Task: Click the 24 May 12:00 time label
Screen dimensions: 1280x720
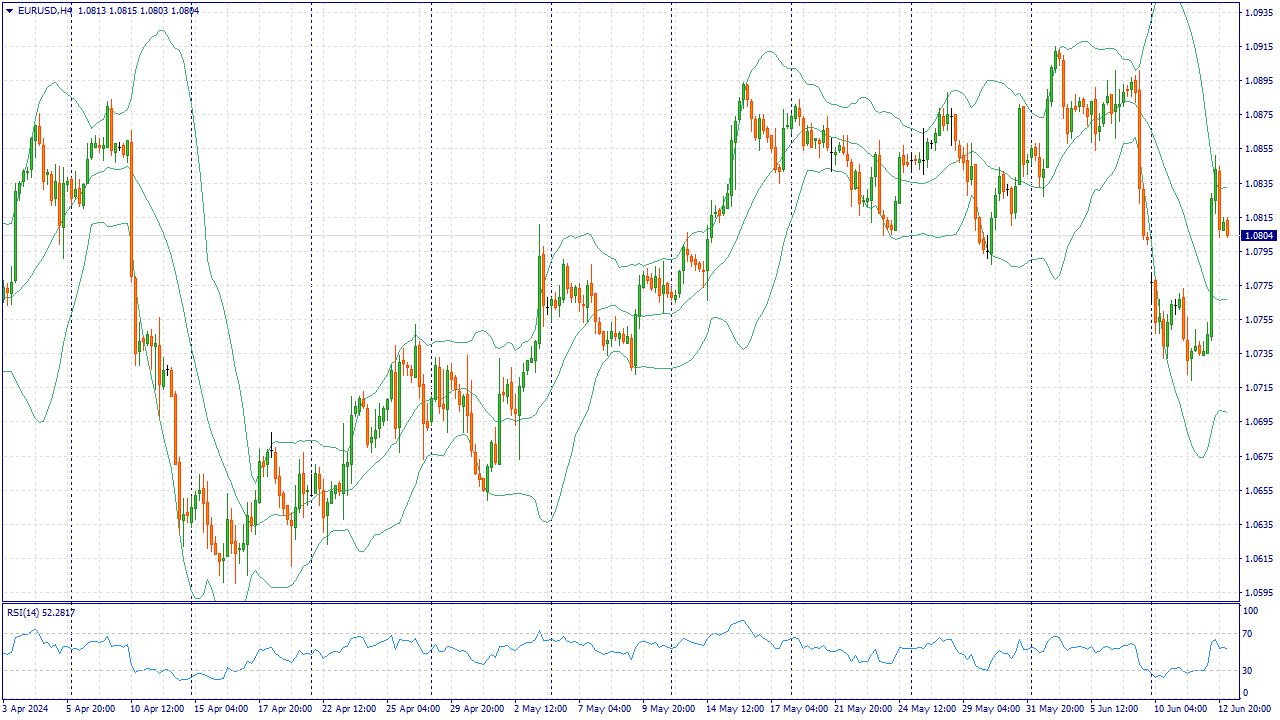Action: tap(927, 709)
